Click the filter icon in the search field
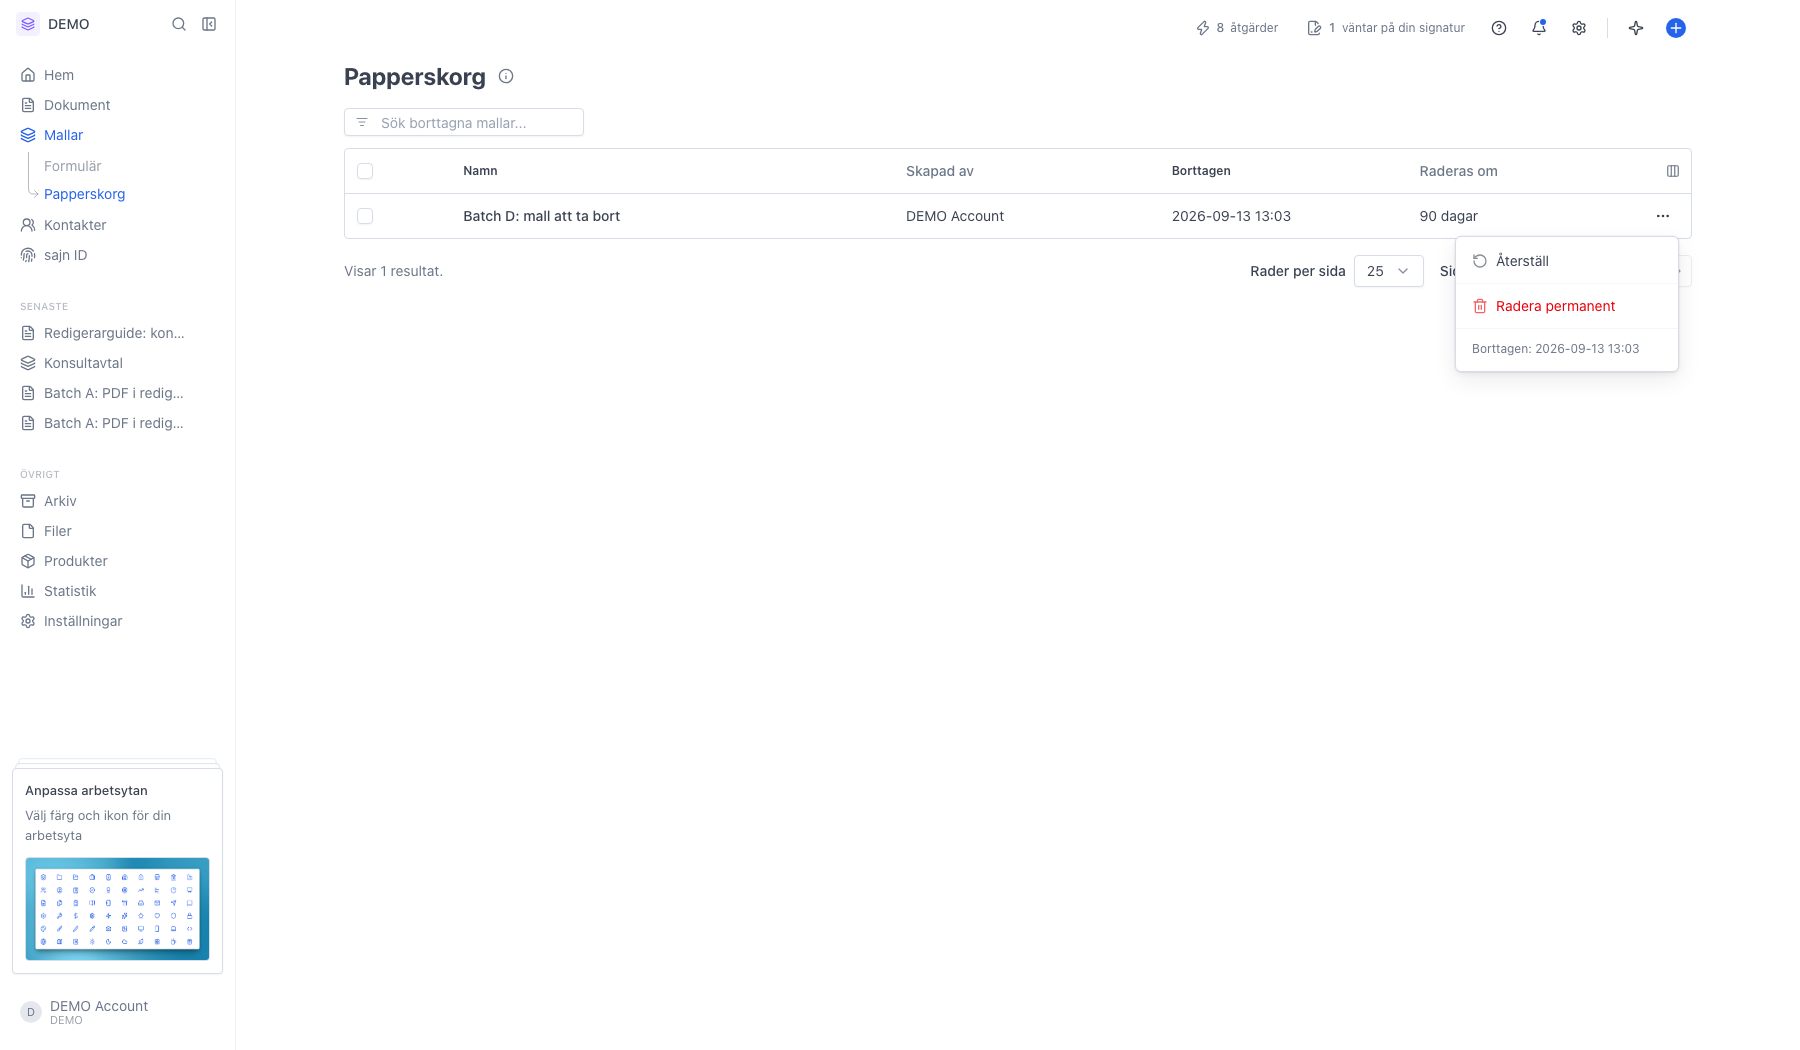The height and width of the screenshot is (1050, 1800). tap(362, 122)
